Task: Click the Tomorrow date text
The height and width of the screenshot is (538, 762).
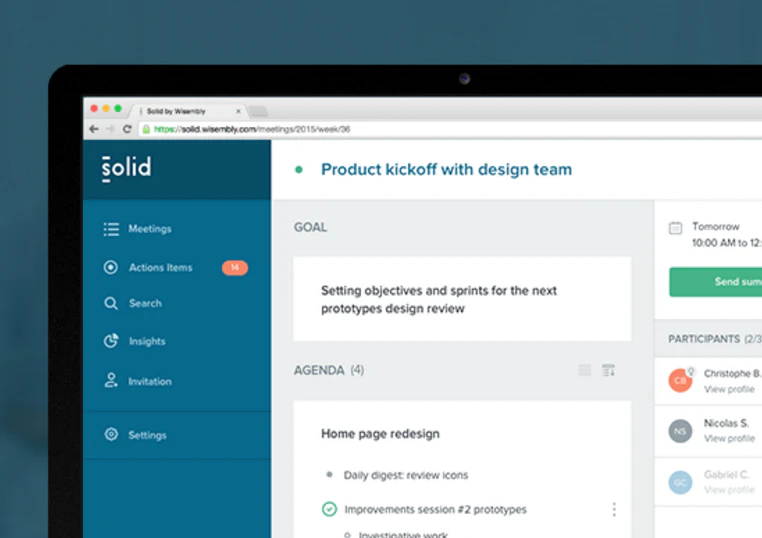Action: pos(715,226)
